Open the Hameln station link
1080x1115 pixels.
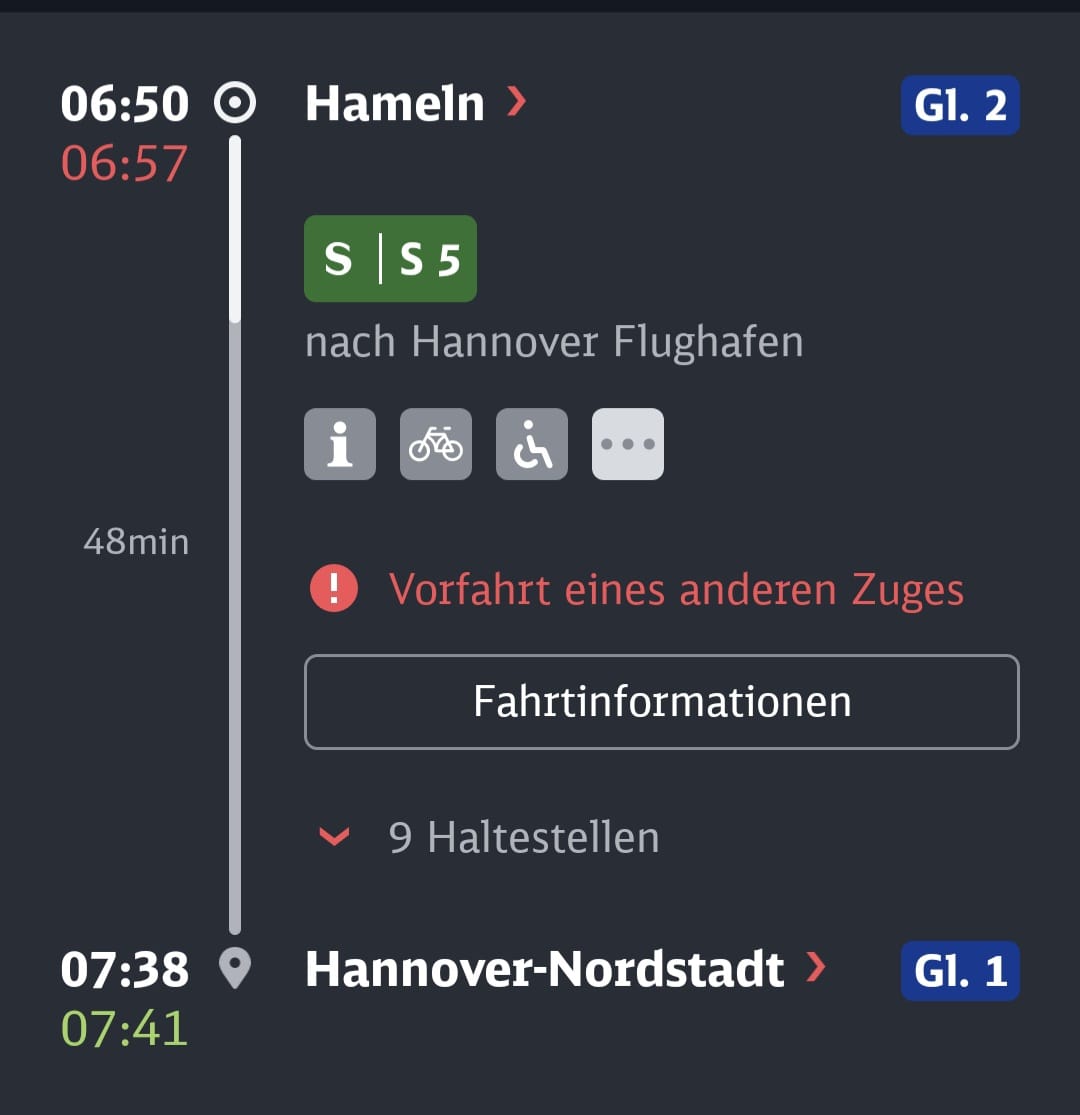click(x=395, y=104)
